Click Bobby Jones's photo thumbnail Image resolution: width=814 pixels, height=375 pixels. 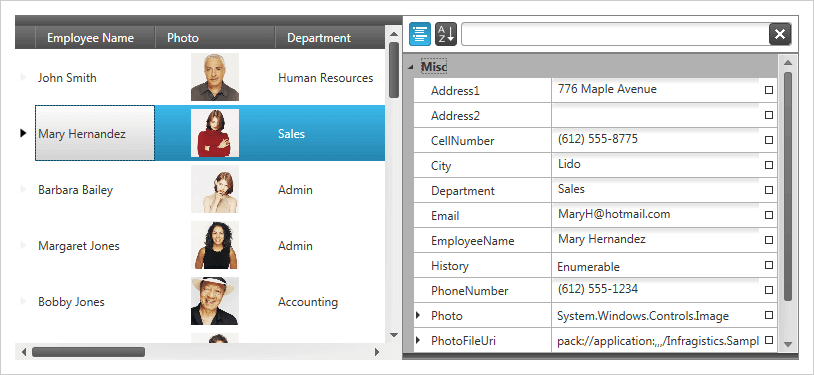click(x=215, y=301)
